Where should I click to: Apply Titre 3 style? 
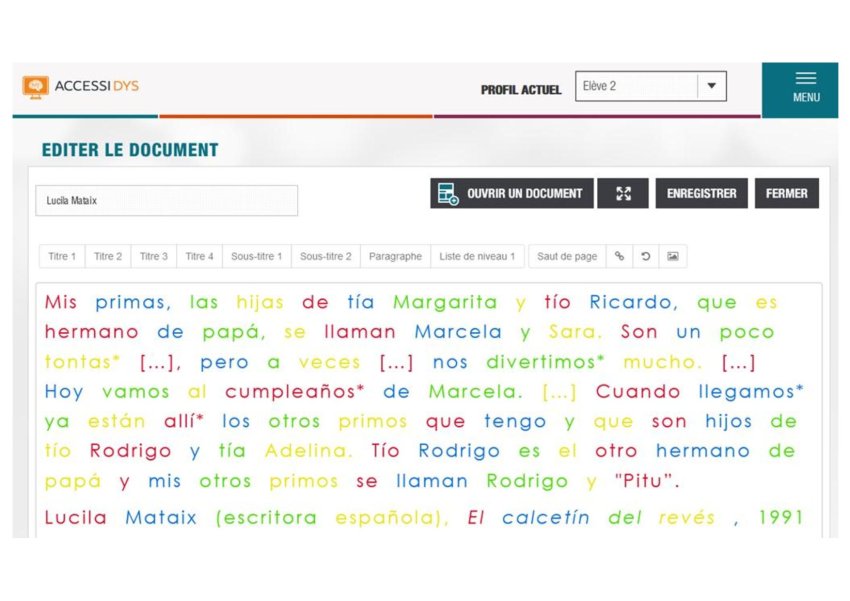[x=154, y=257]
